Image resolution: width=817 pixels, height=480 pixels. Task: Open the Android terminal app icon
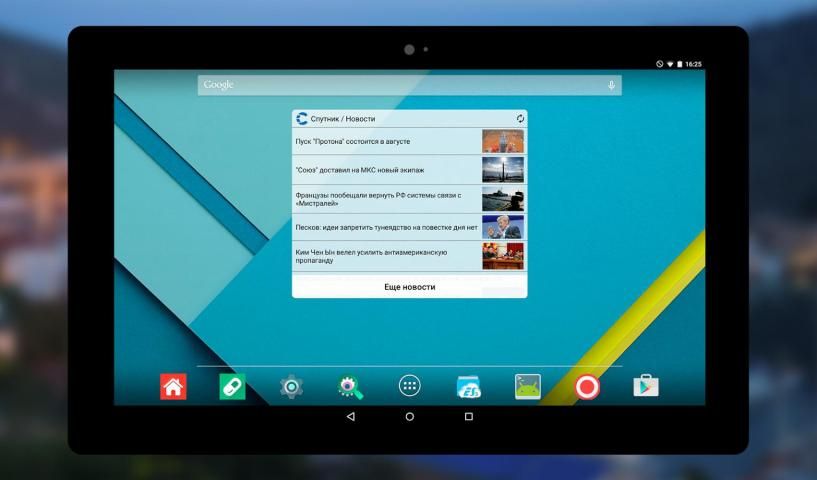pyautogui.click(x=527, y=387)
